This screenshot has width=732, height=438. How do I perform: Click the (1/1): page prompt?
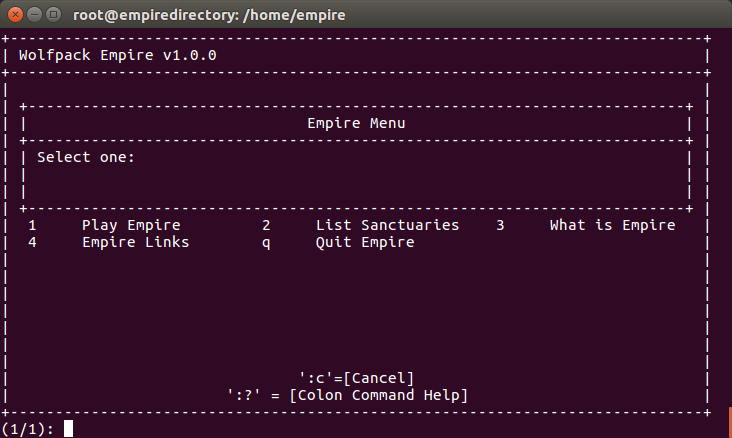[28, 429]
